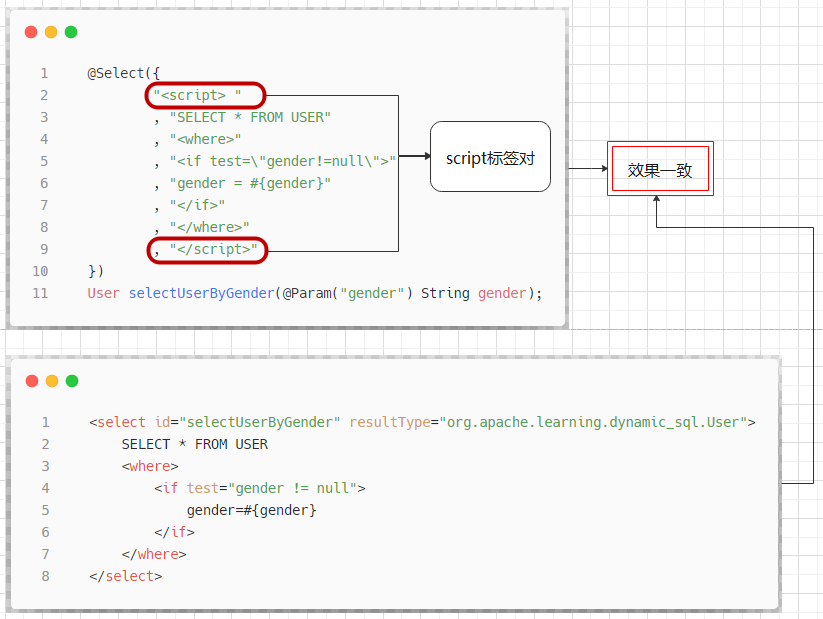Image resolution: width=823 pixels, height=619 pixels.
Task: Click the @Select annotation on line 1
Action: tap(113, 72)
